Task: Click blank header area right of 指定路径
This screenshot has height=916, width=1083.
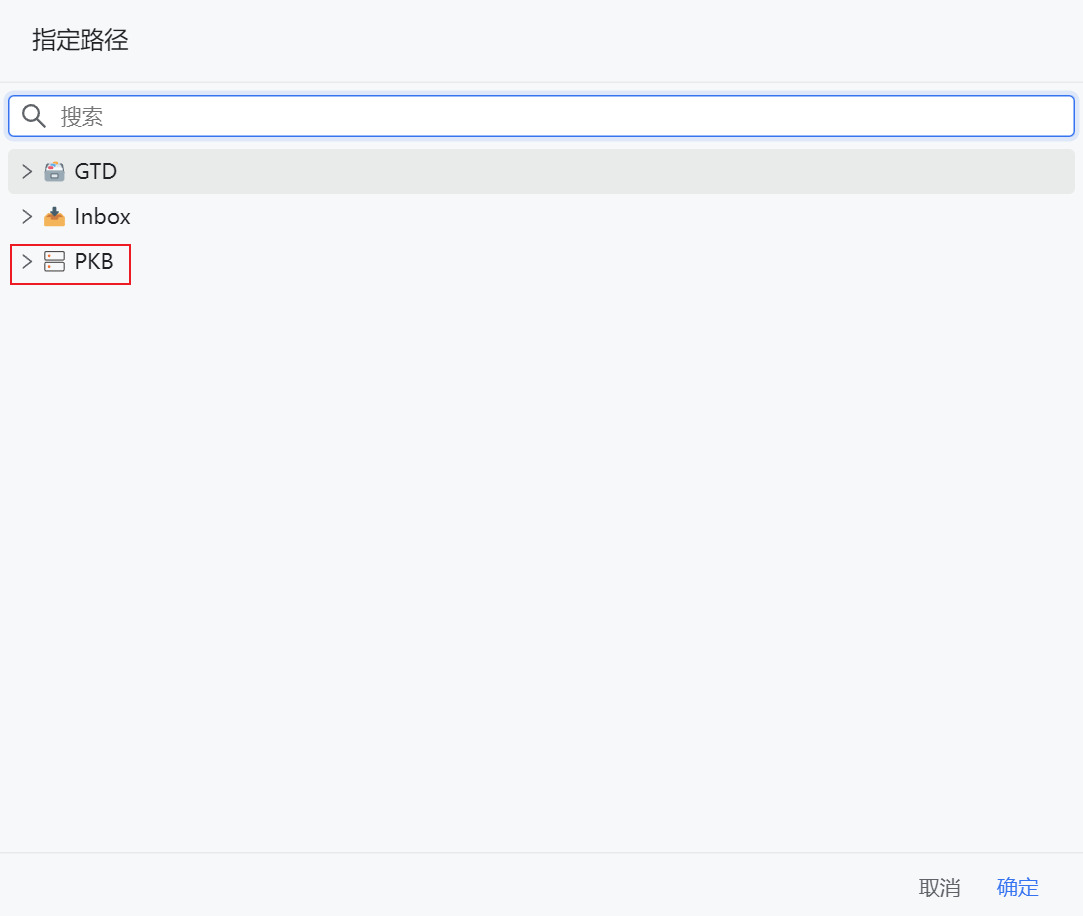Action: pos(600,41)
